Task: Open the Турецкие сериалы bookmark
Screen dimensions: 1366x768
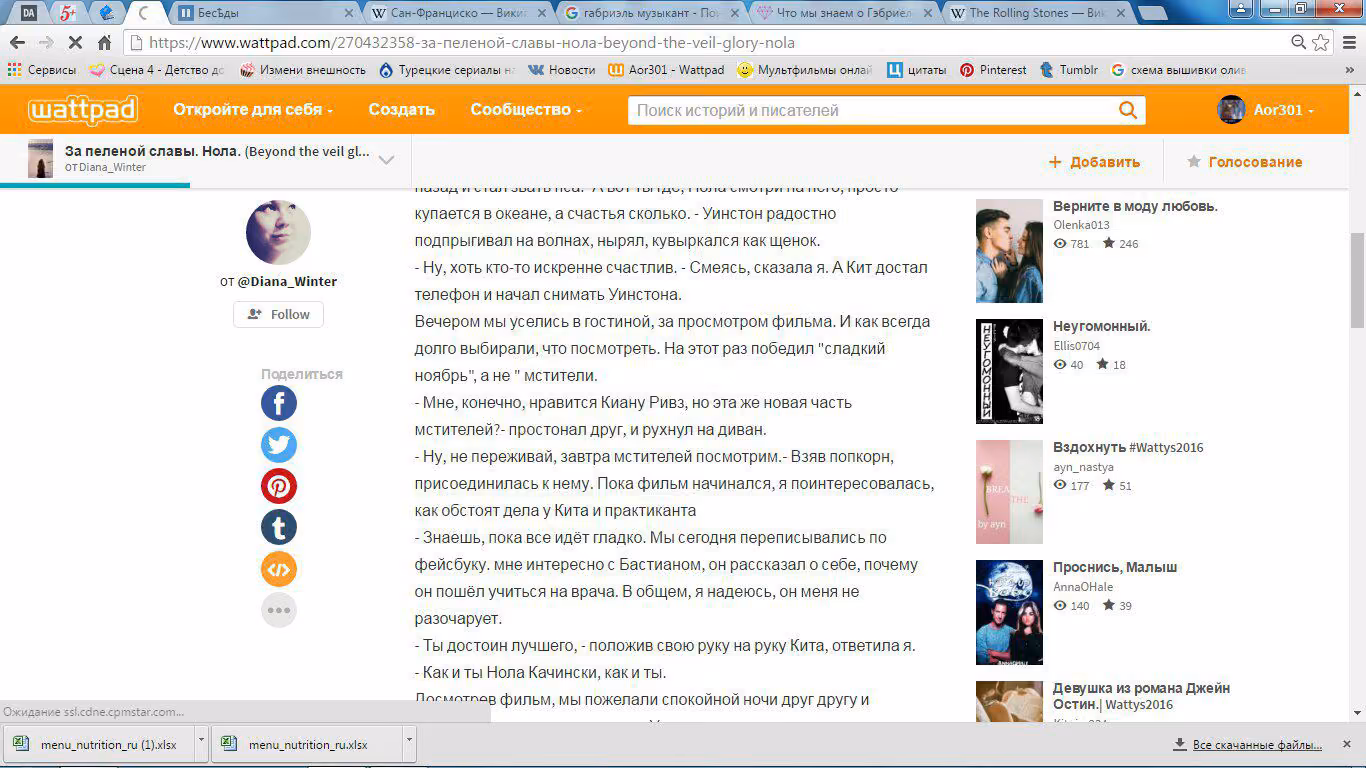Action: pos(447,70)
